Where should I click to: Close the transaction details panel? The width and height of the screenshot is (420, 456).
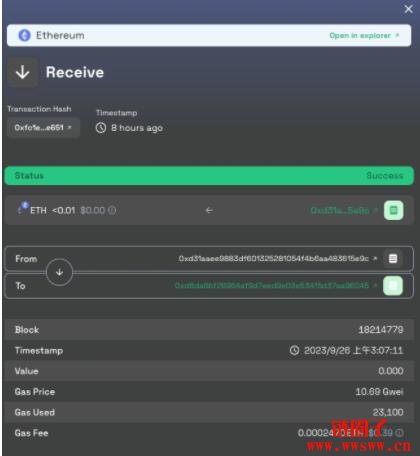(408, 9)
